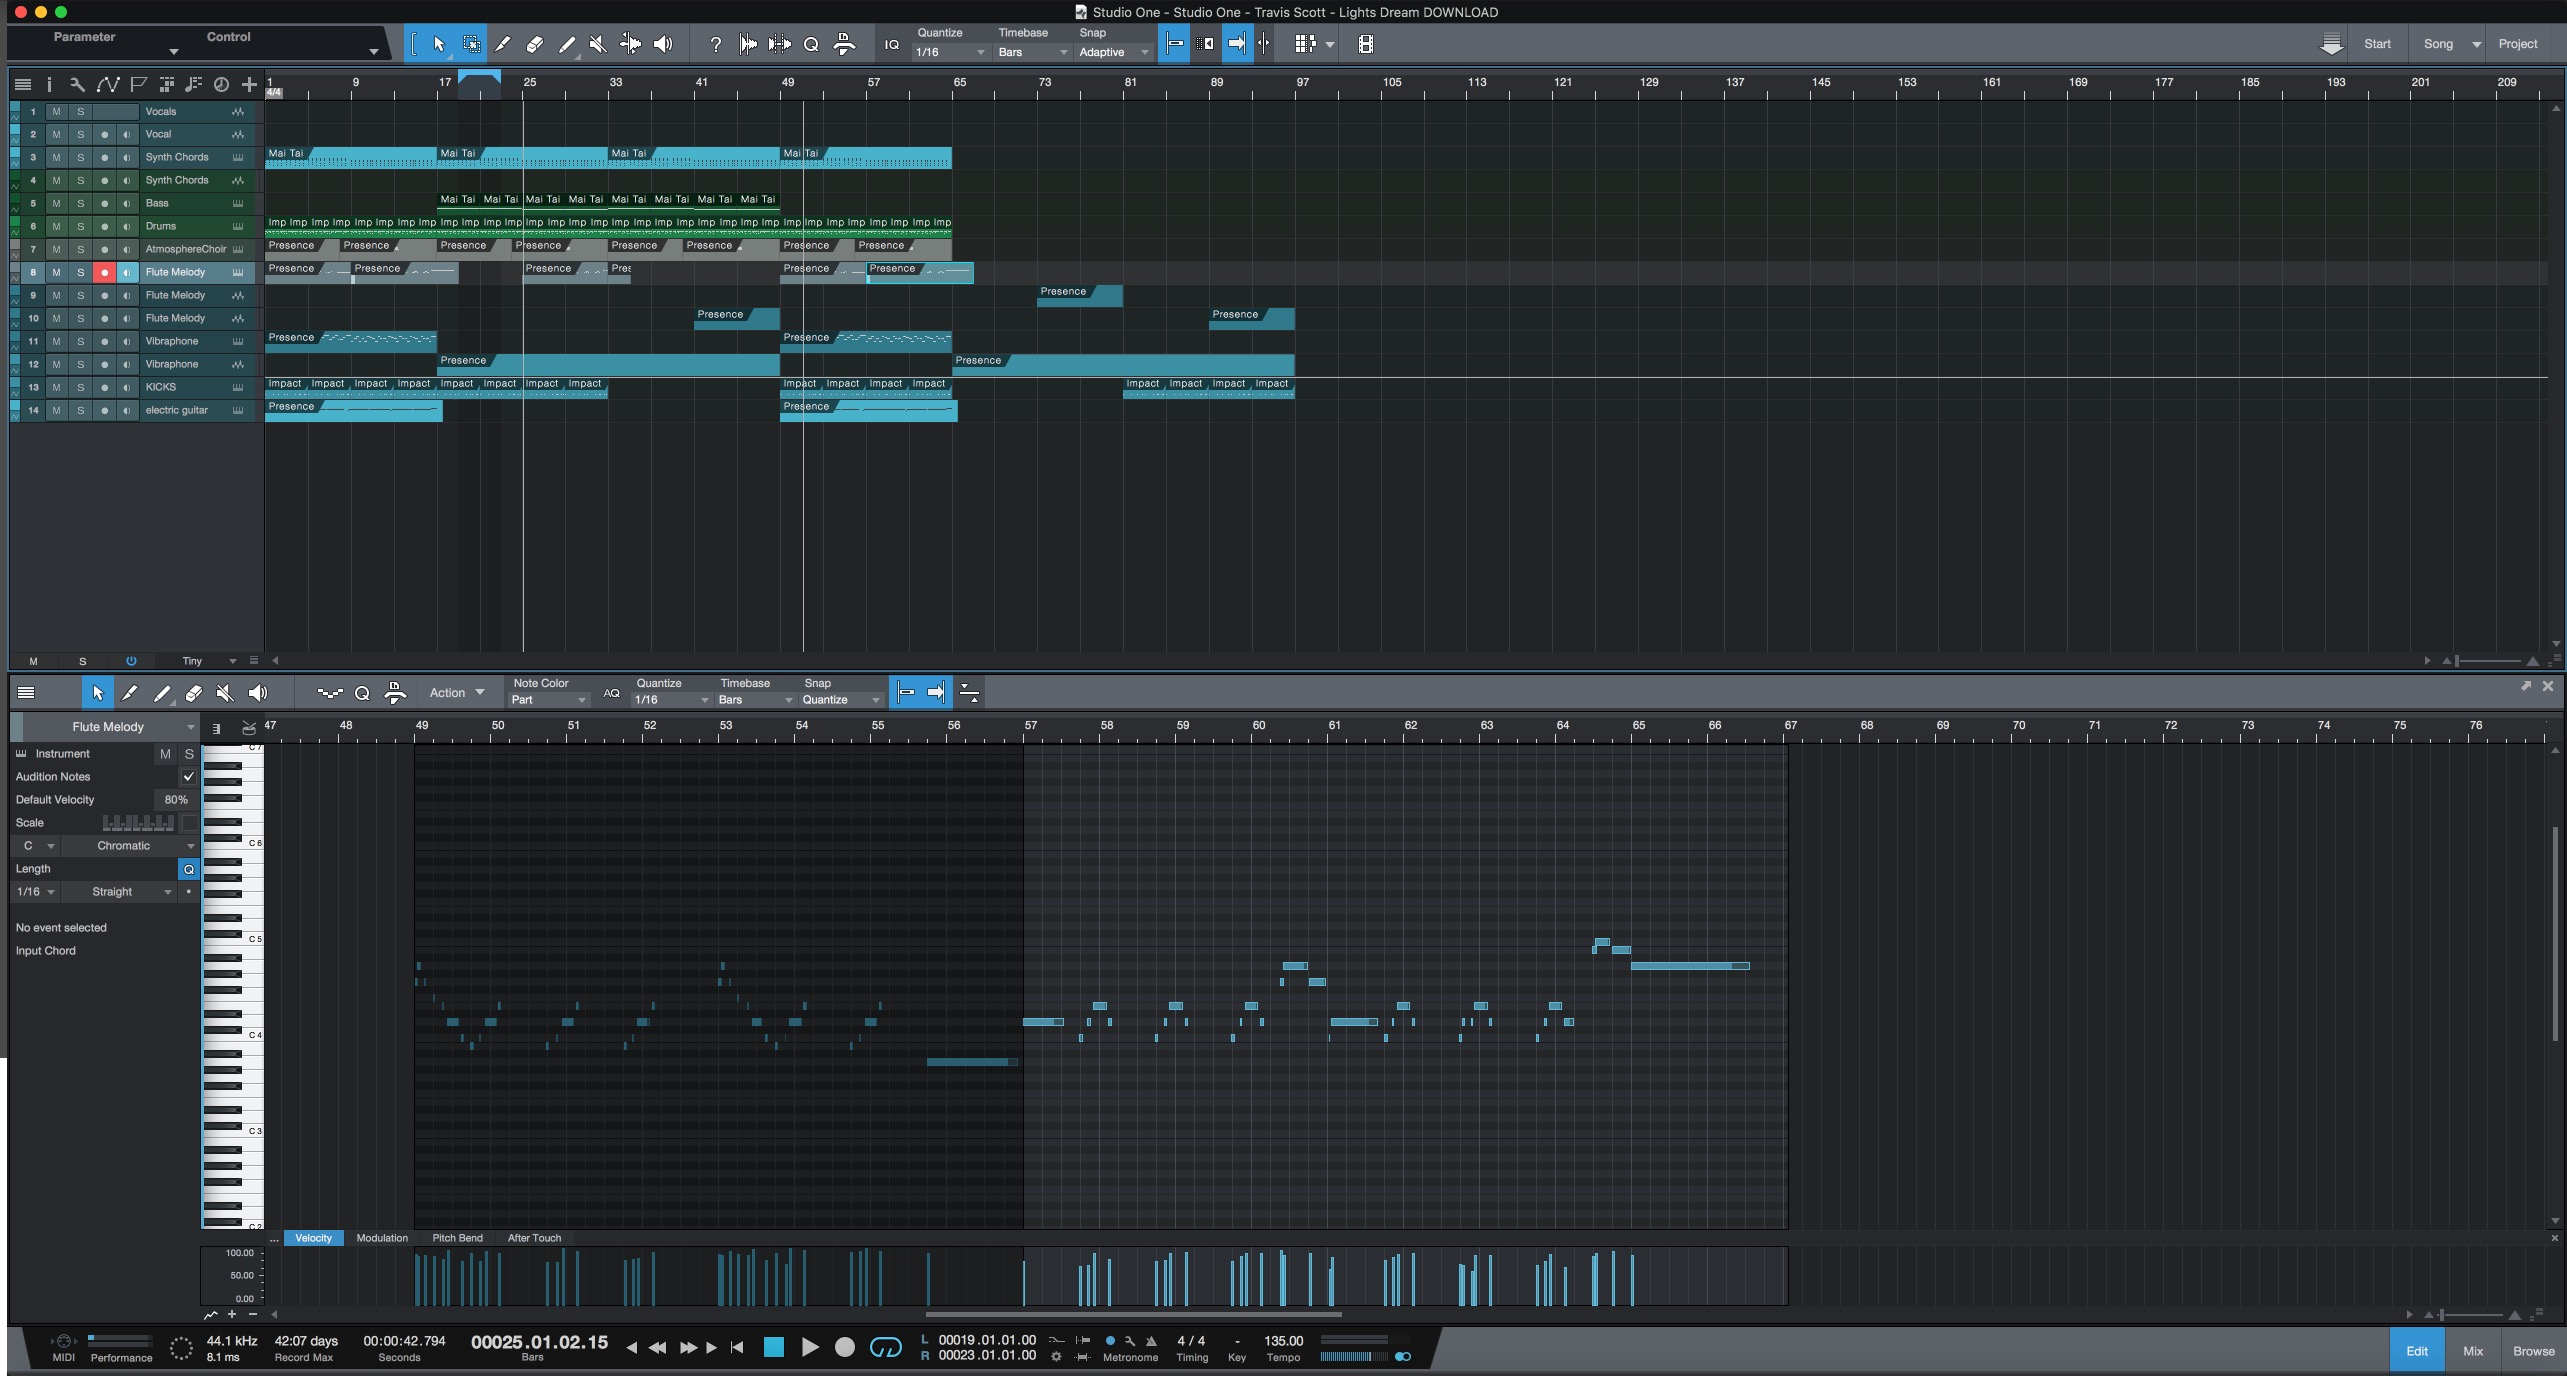Toggle monitor on the KICKS track

(127, 387)
